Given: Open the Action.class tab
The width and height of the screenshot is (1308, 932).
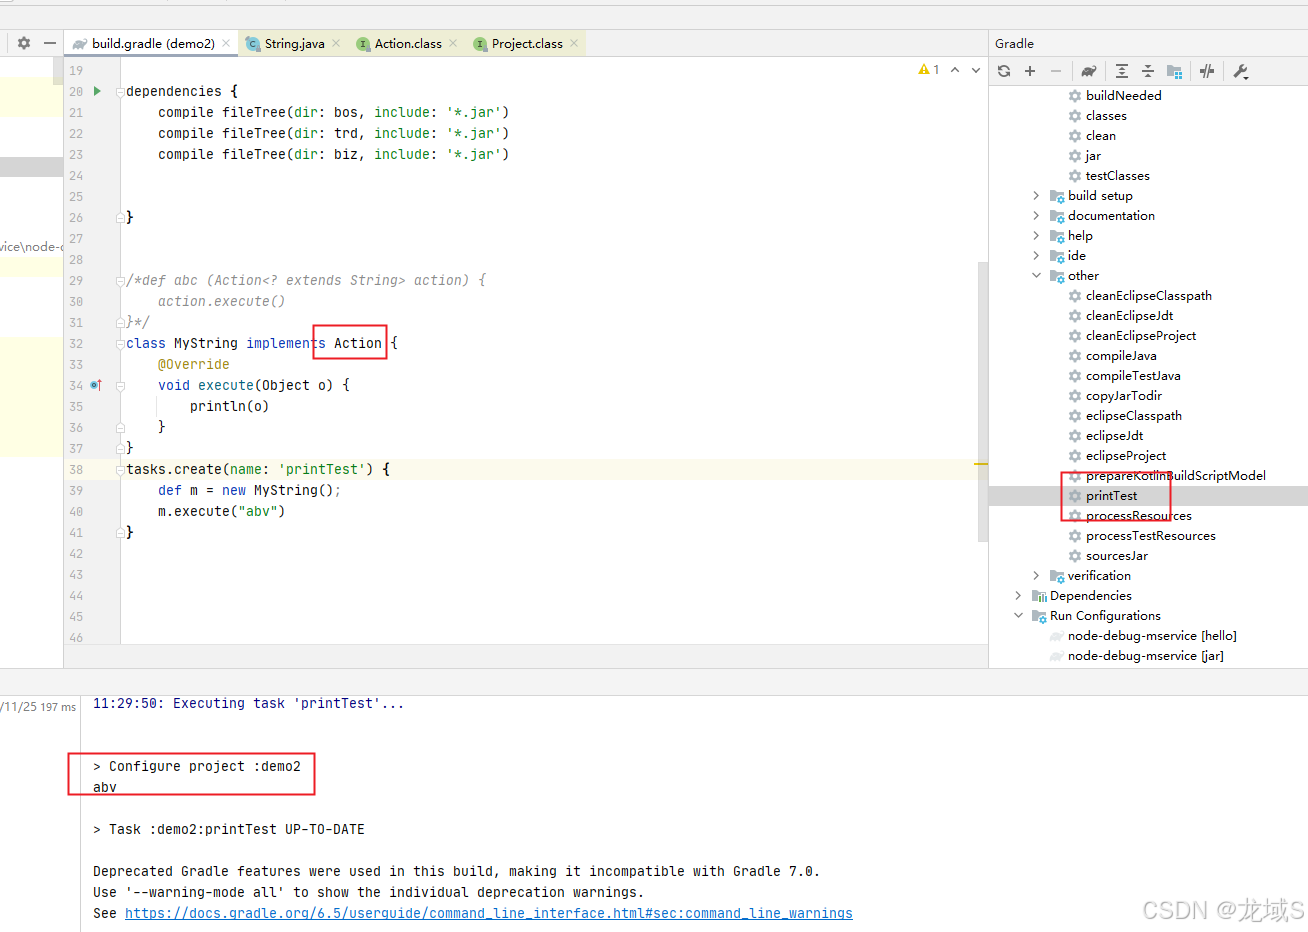Looking at the screenshot, I should pos(407,43).
